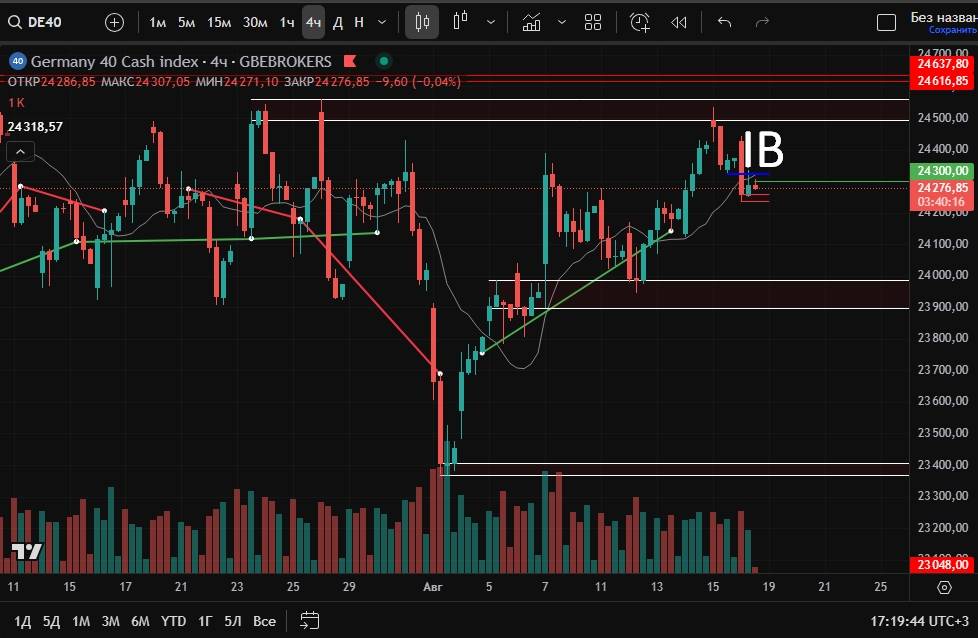Open the indicators chart icon
978x638 pixels.
click(532, 22)
